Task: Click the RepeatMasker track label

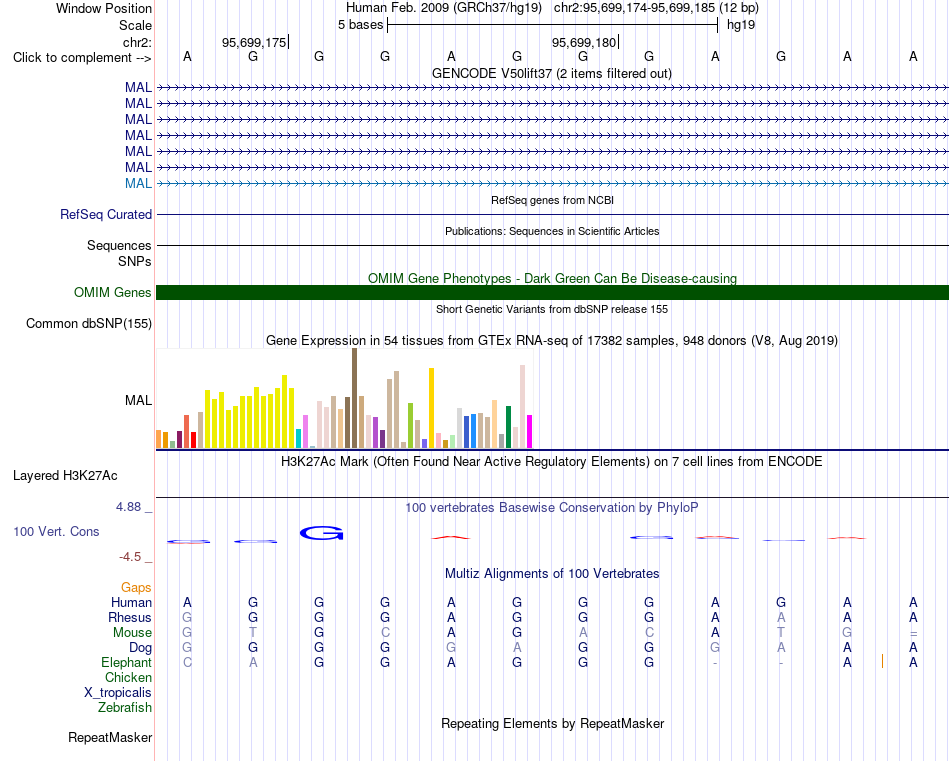Action: 110,737
